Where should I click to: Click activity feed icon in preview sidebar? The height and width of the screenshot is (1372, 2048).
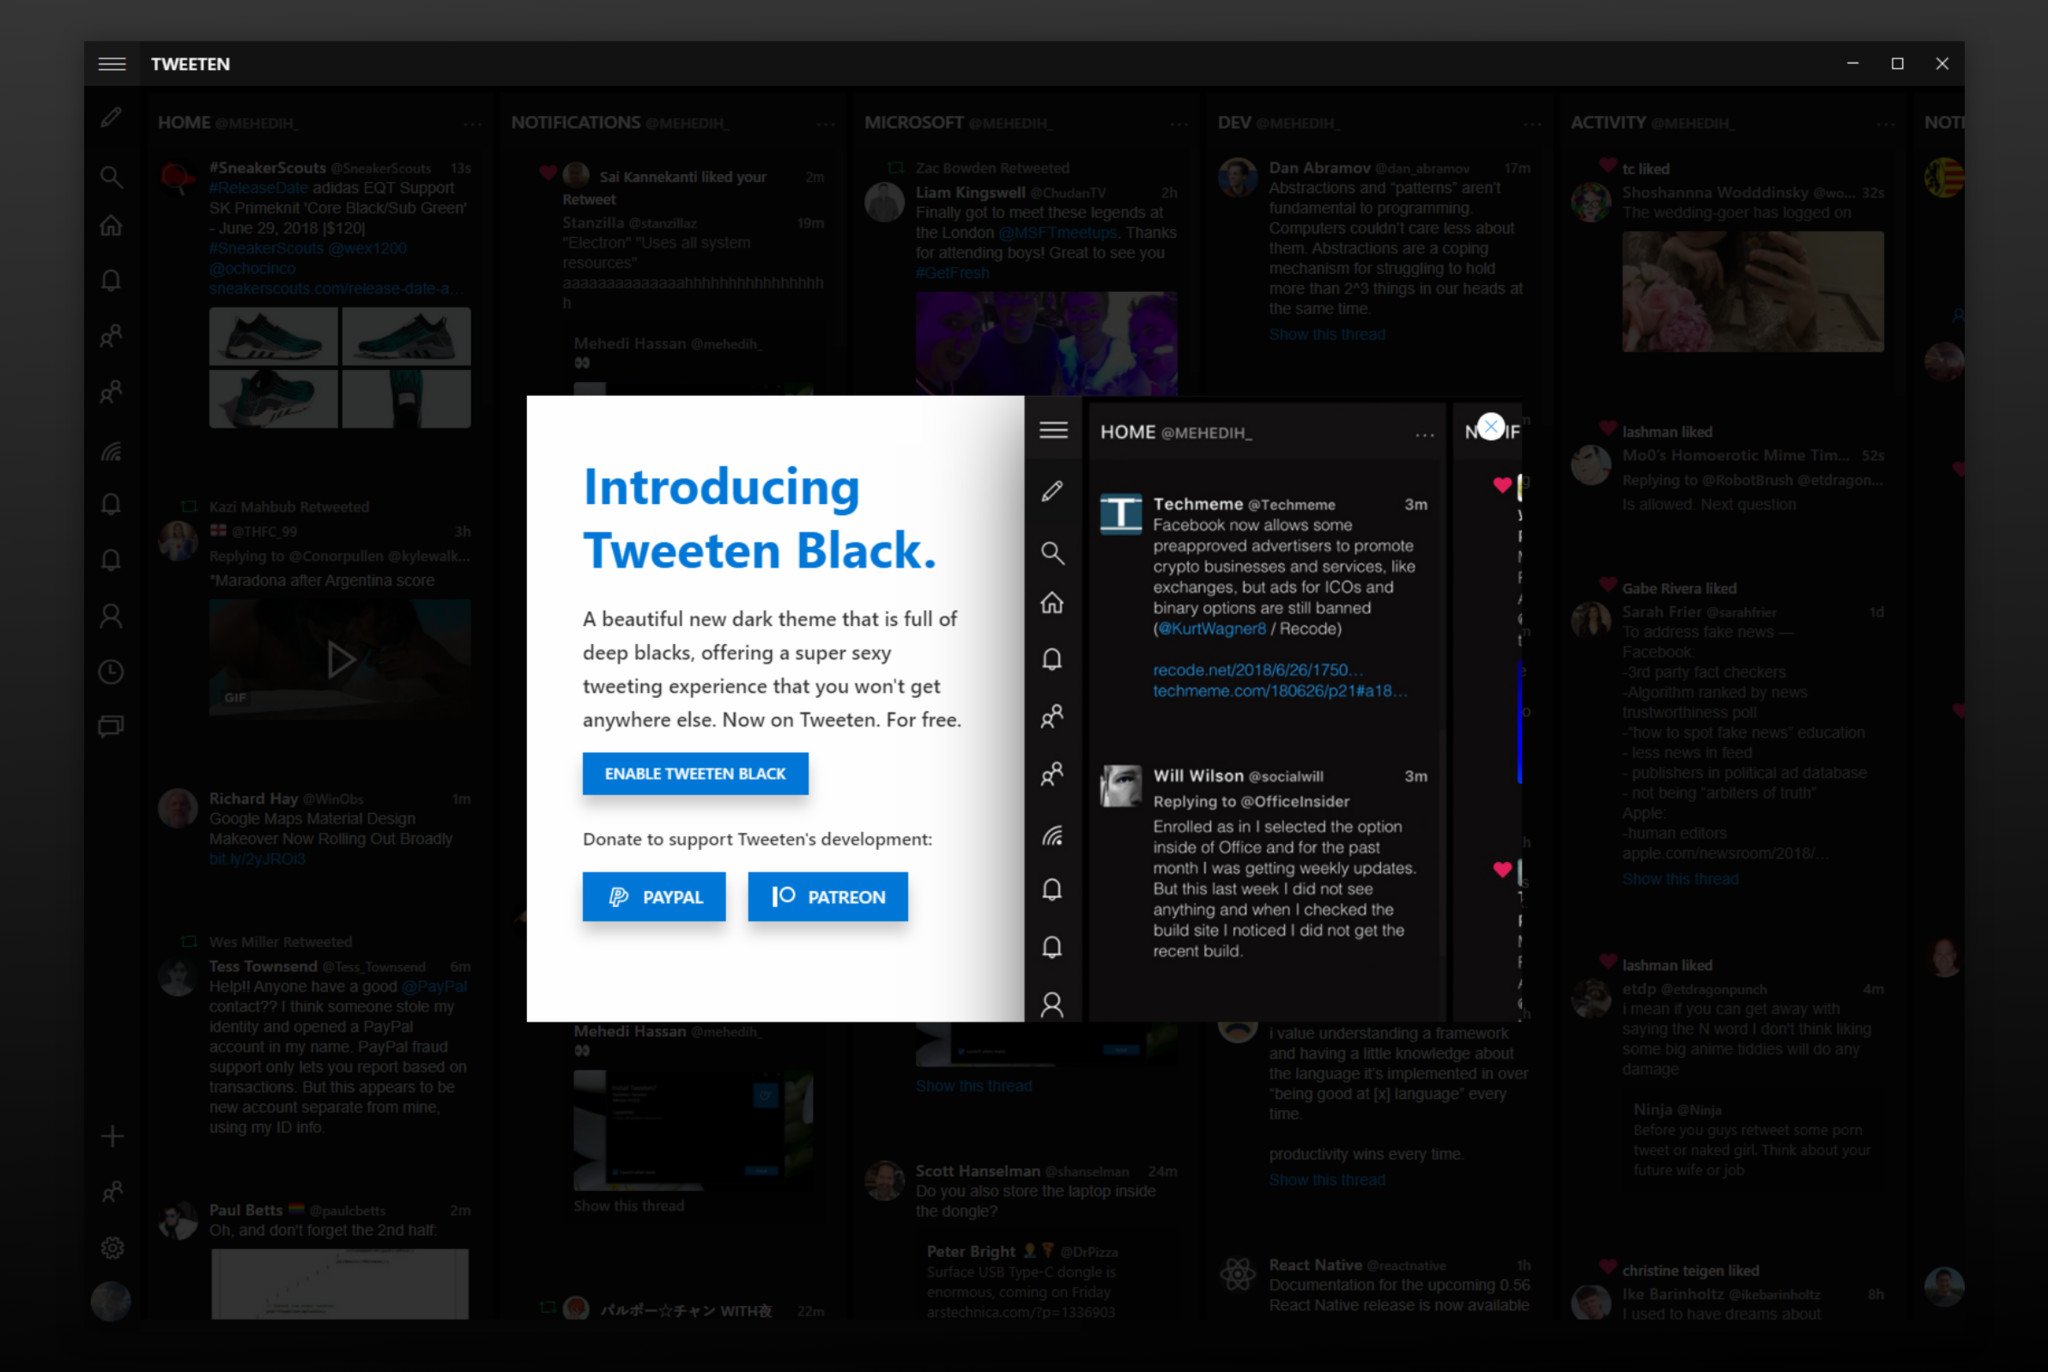[x=1052, y=836]
